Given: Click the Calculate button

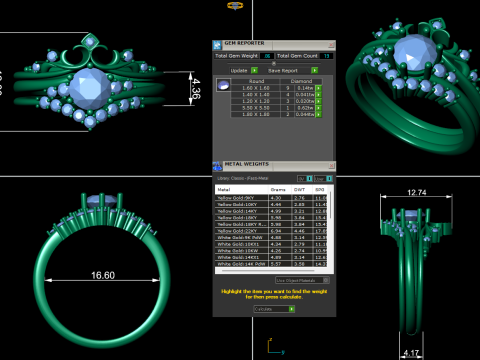Looking at the screenshot, I should tap(274, 309).
